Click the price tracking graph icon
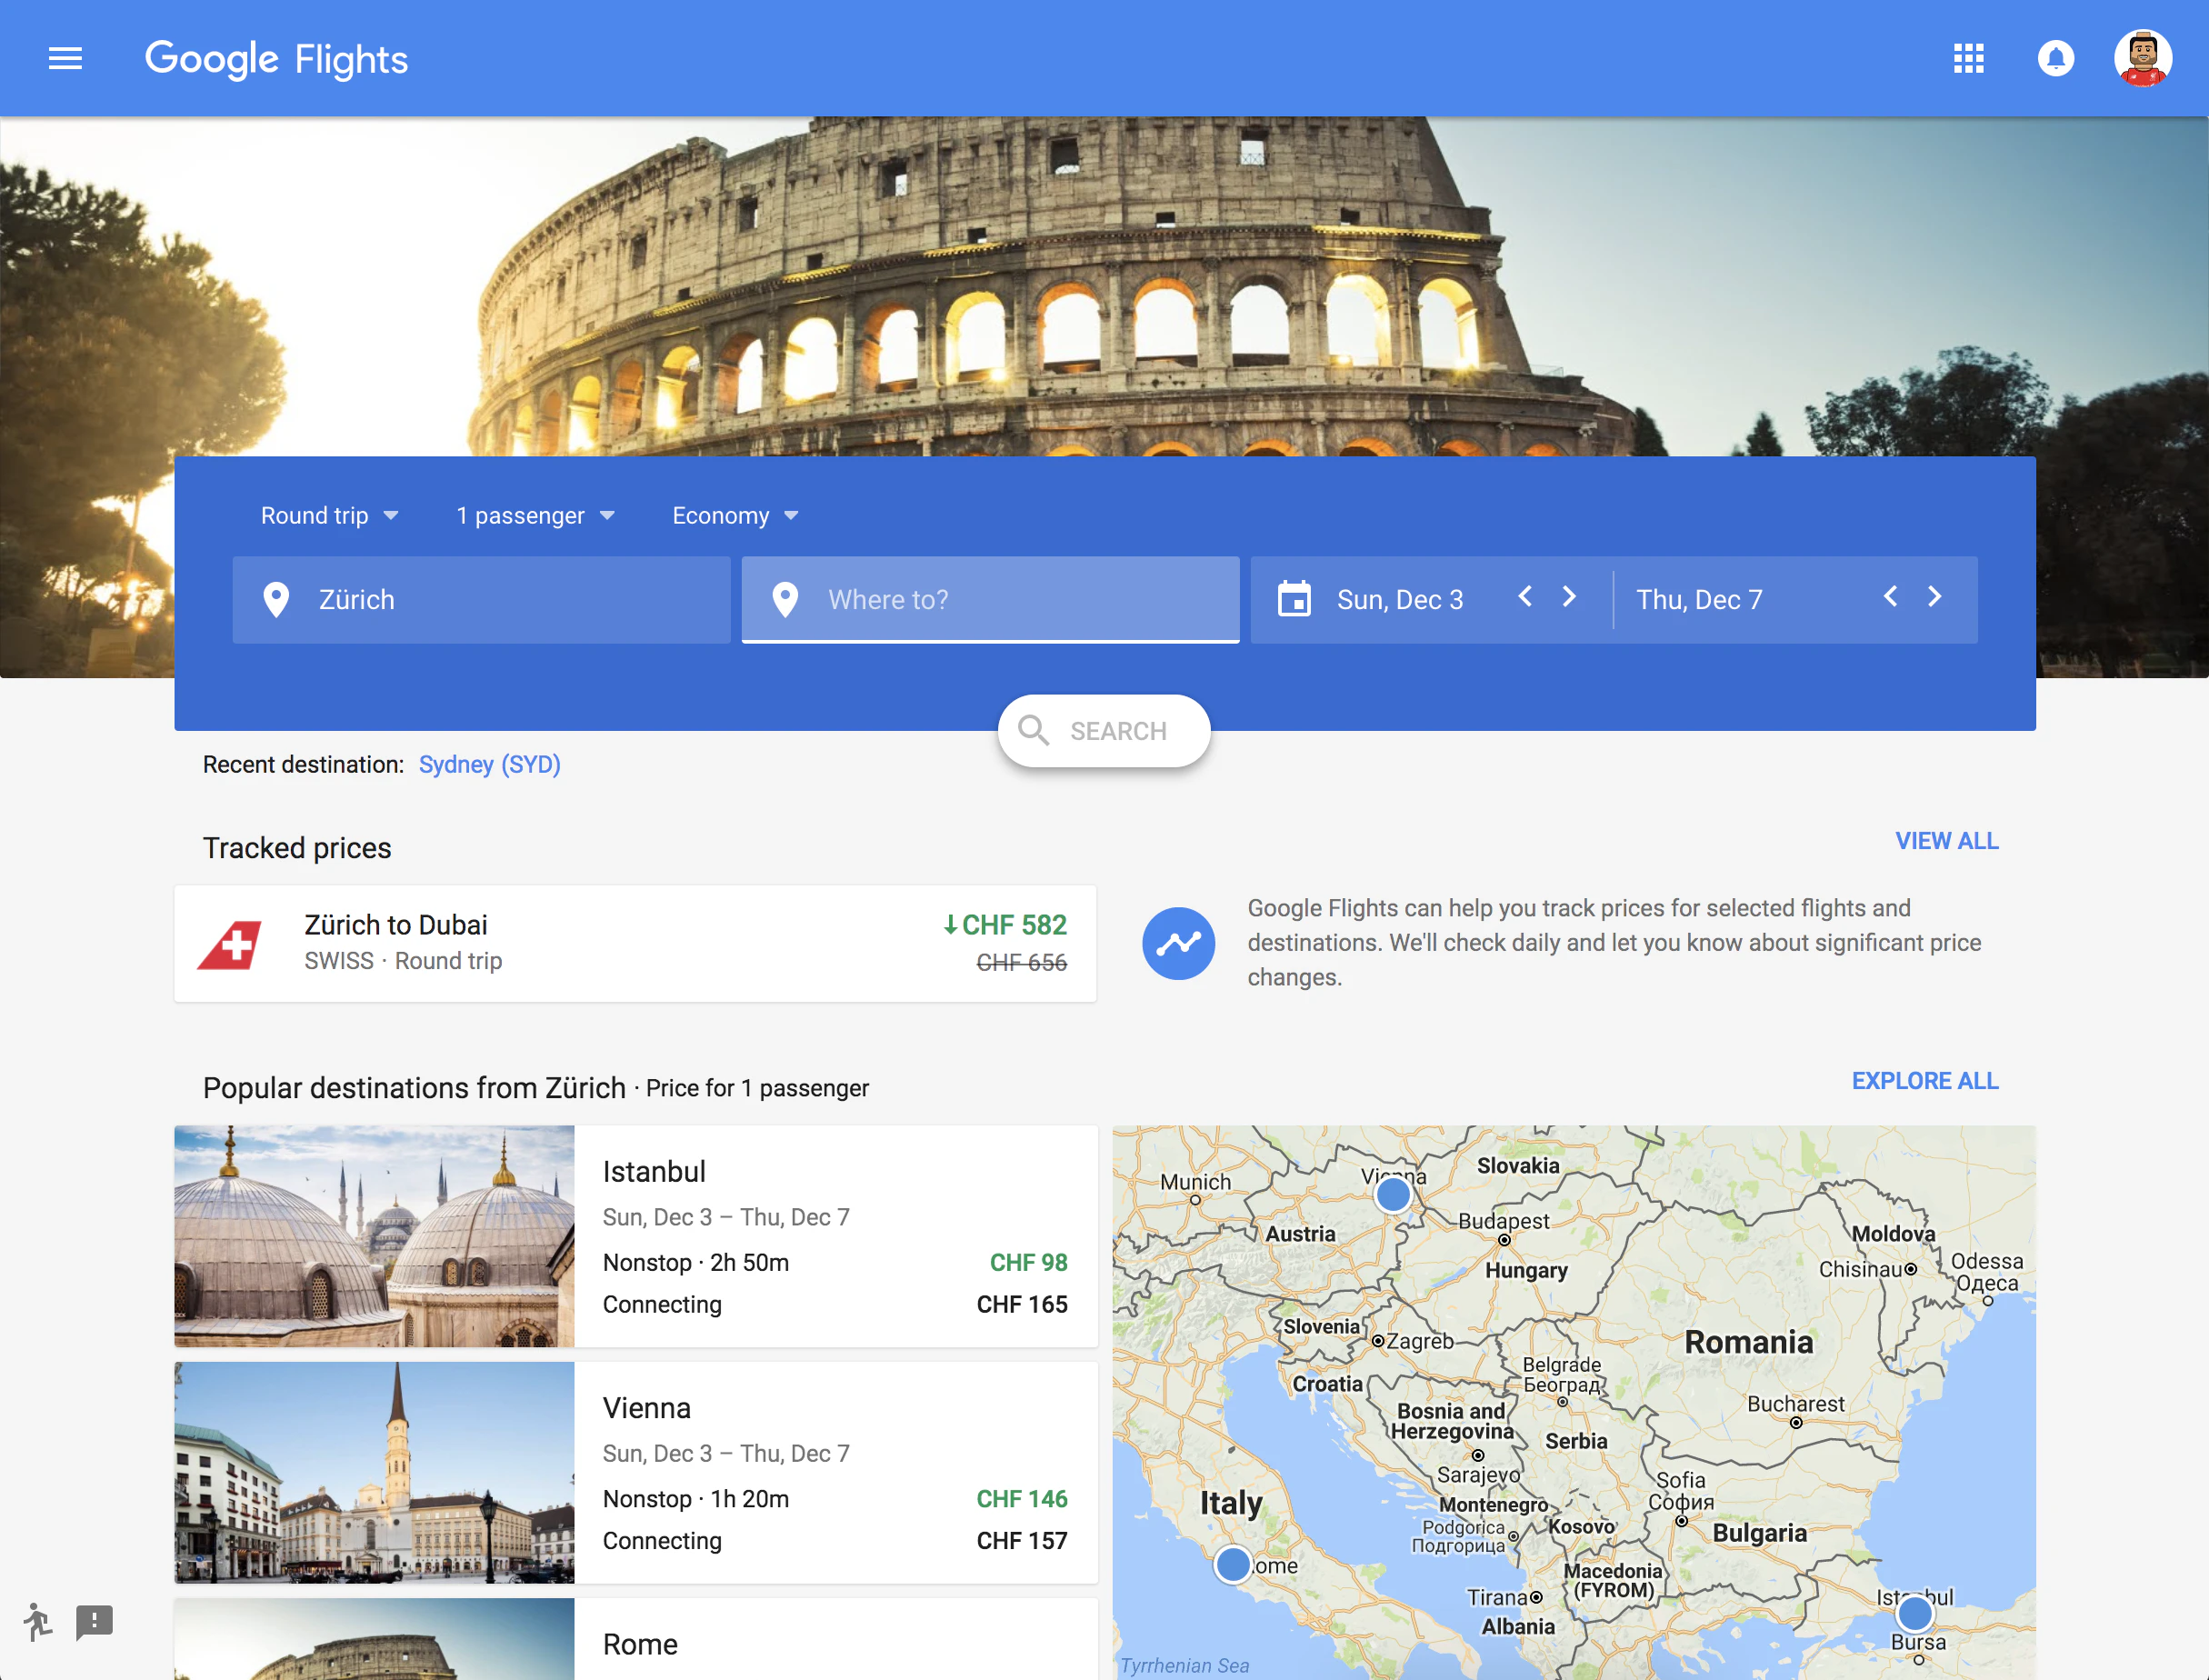 coord(1178,943)
